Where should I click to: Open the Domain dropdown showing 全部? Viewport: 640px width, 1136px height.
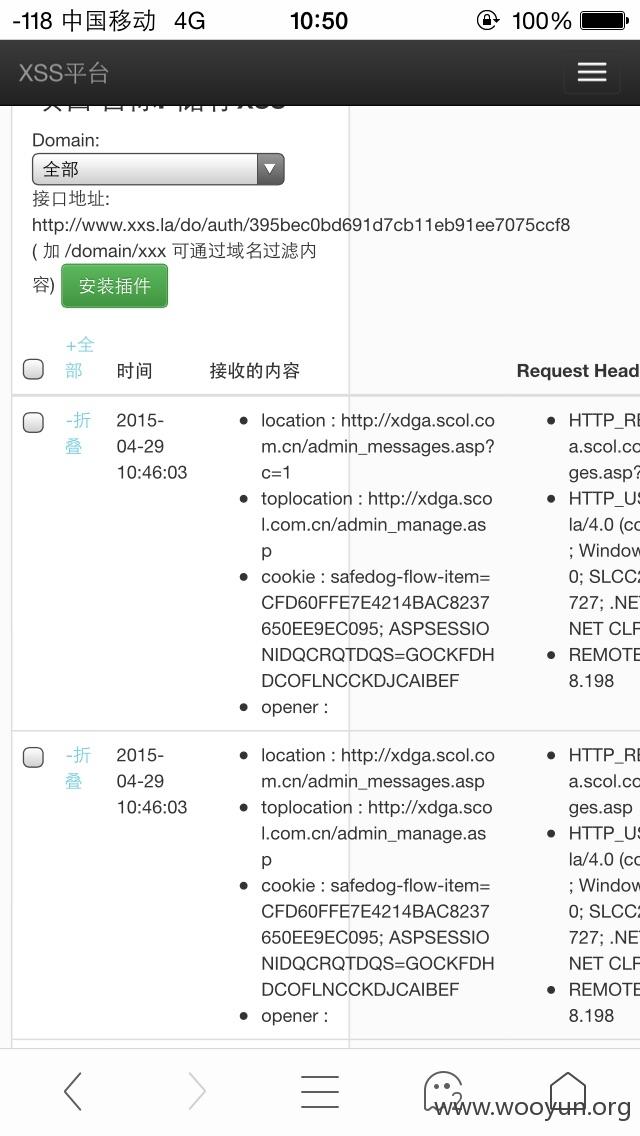coord(158,169)
